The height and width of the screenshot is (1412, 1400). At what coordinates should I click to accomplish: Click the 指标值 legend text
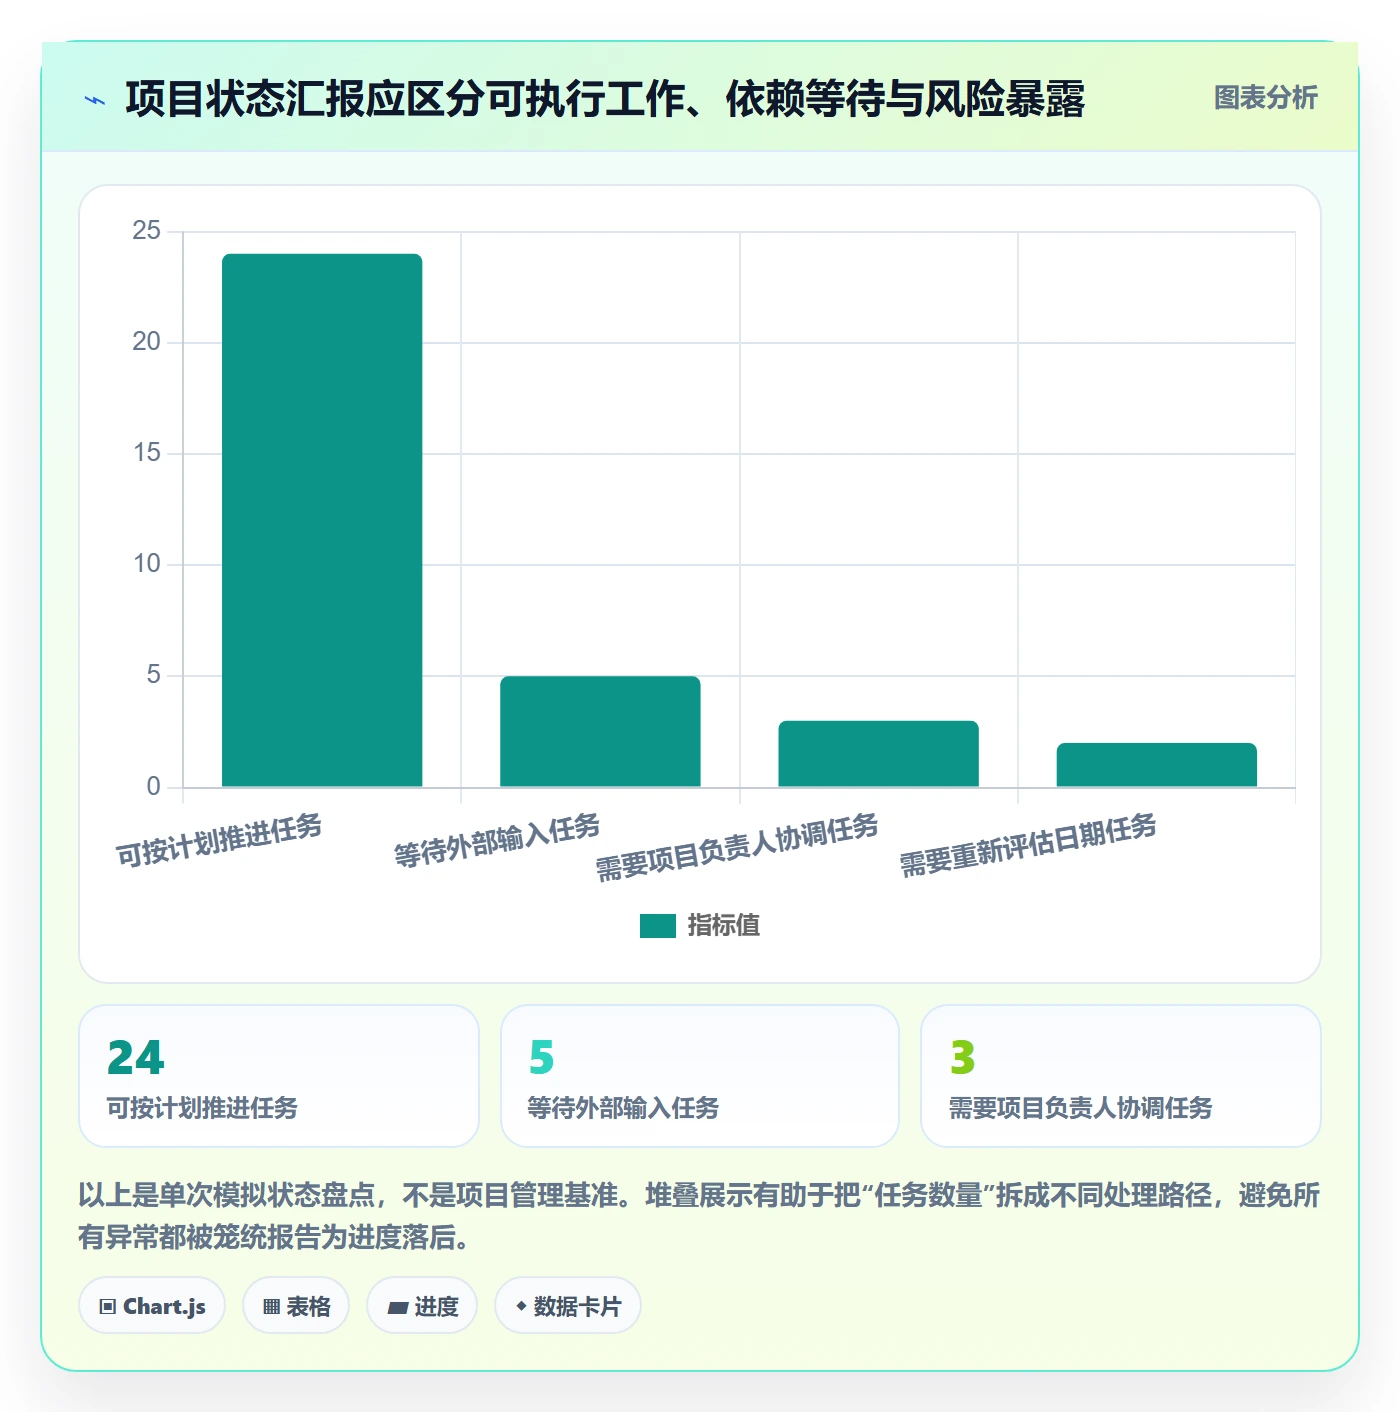point(723,926)
